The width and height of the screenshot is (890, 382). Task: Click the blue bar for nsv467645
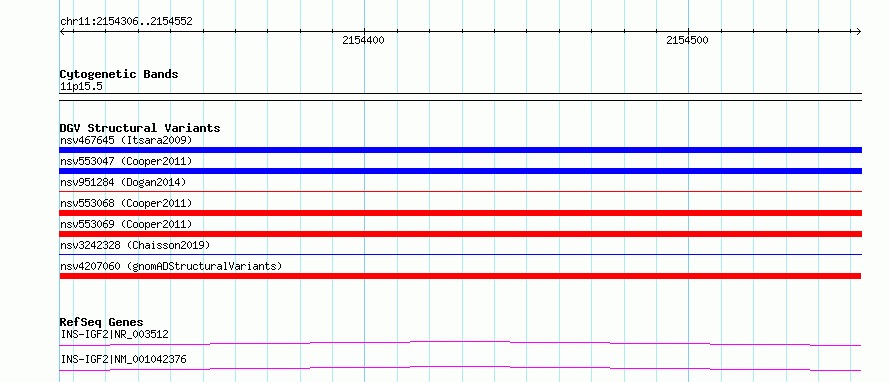pos(460,150)
